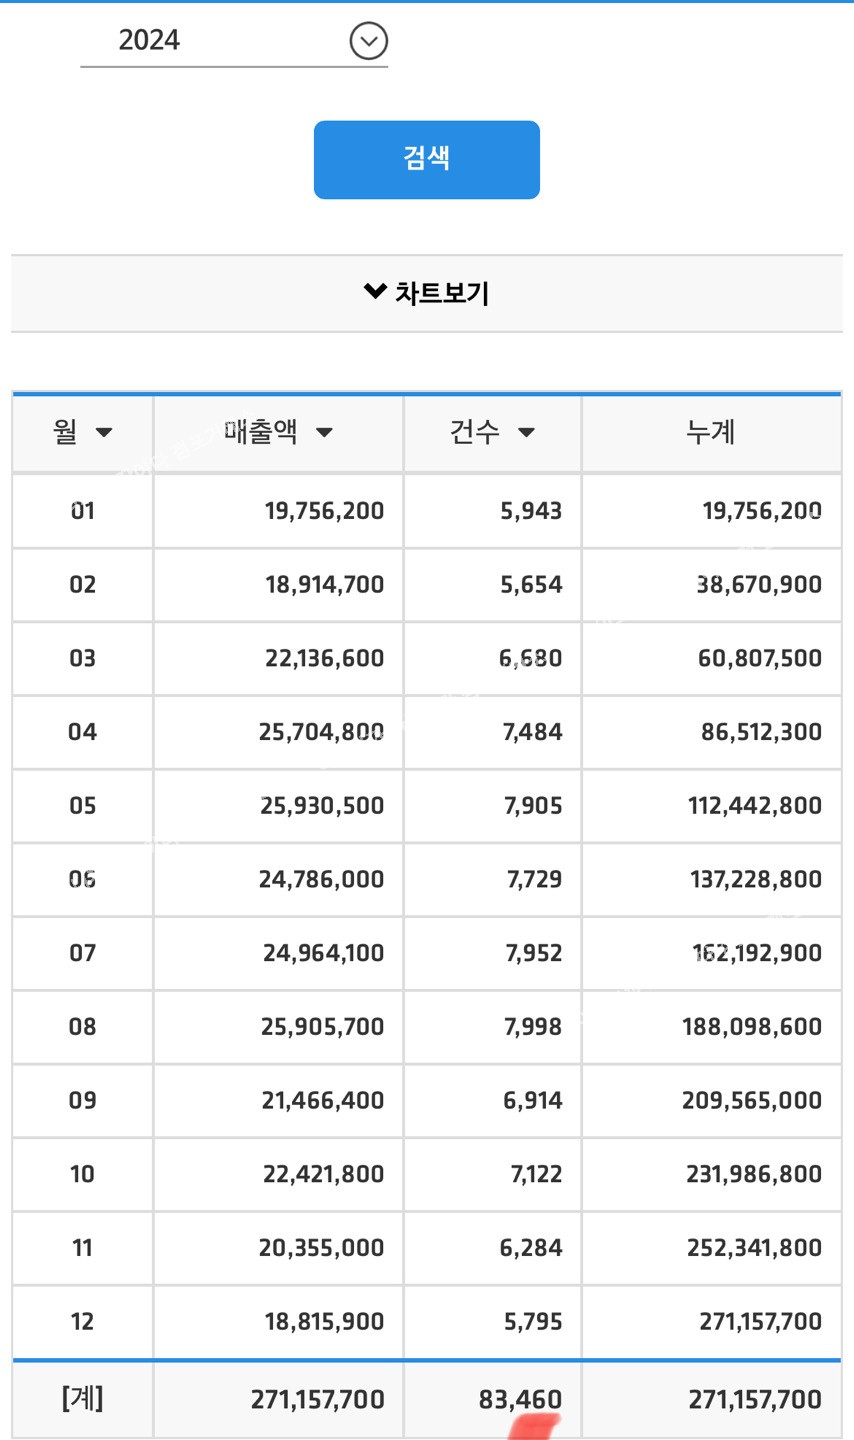Select the month 01 row cell
This screenshot has height=1440, width=854.
click(82, 511)
